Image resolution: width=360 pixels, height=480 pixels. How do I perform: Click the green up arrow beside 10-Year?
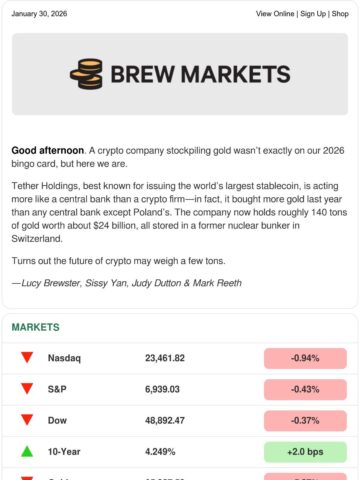click(27, 451)
